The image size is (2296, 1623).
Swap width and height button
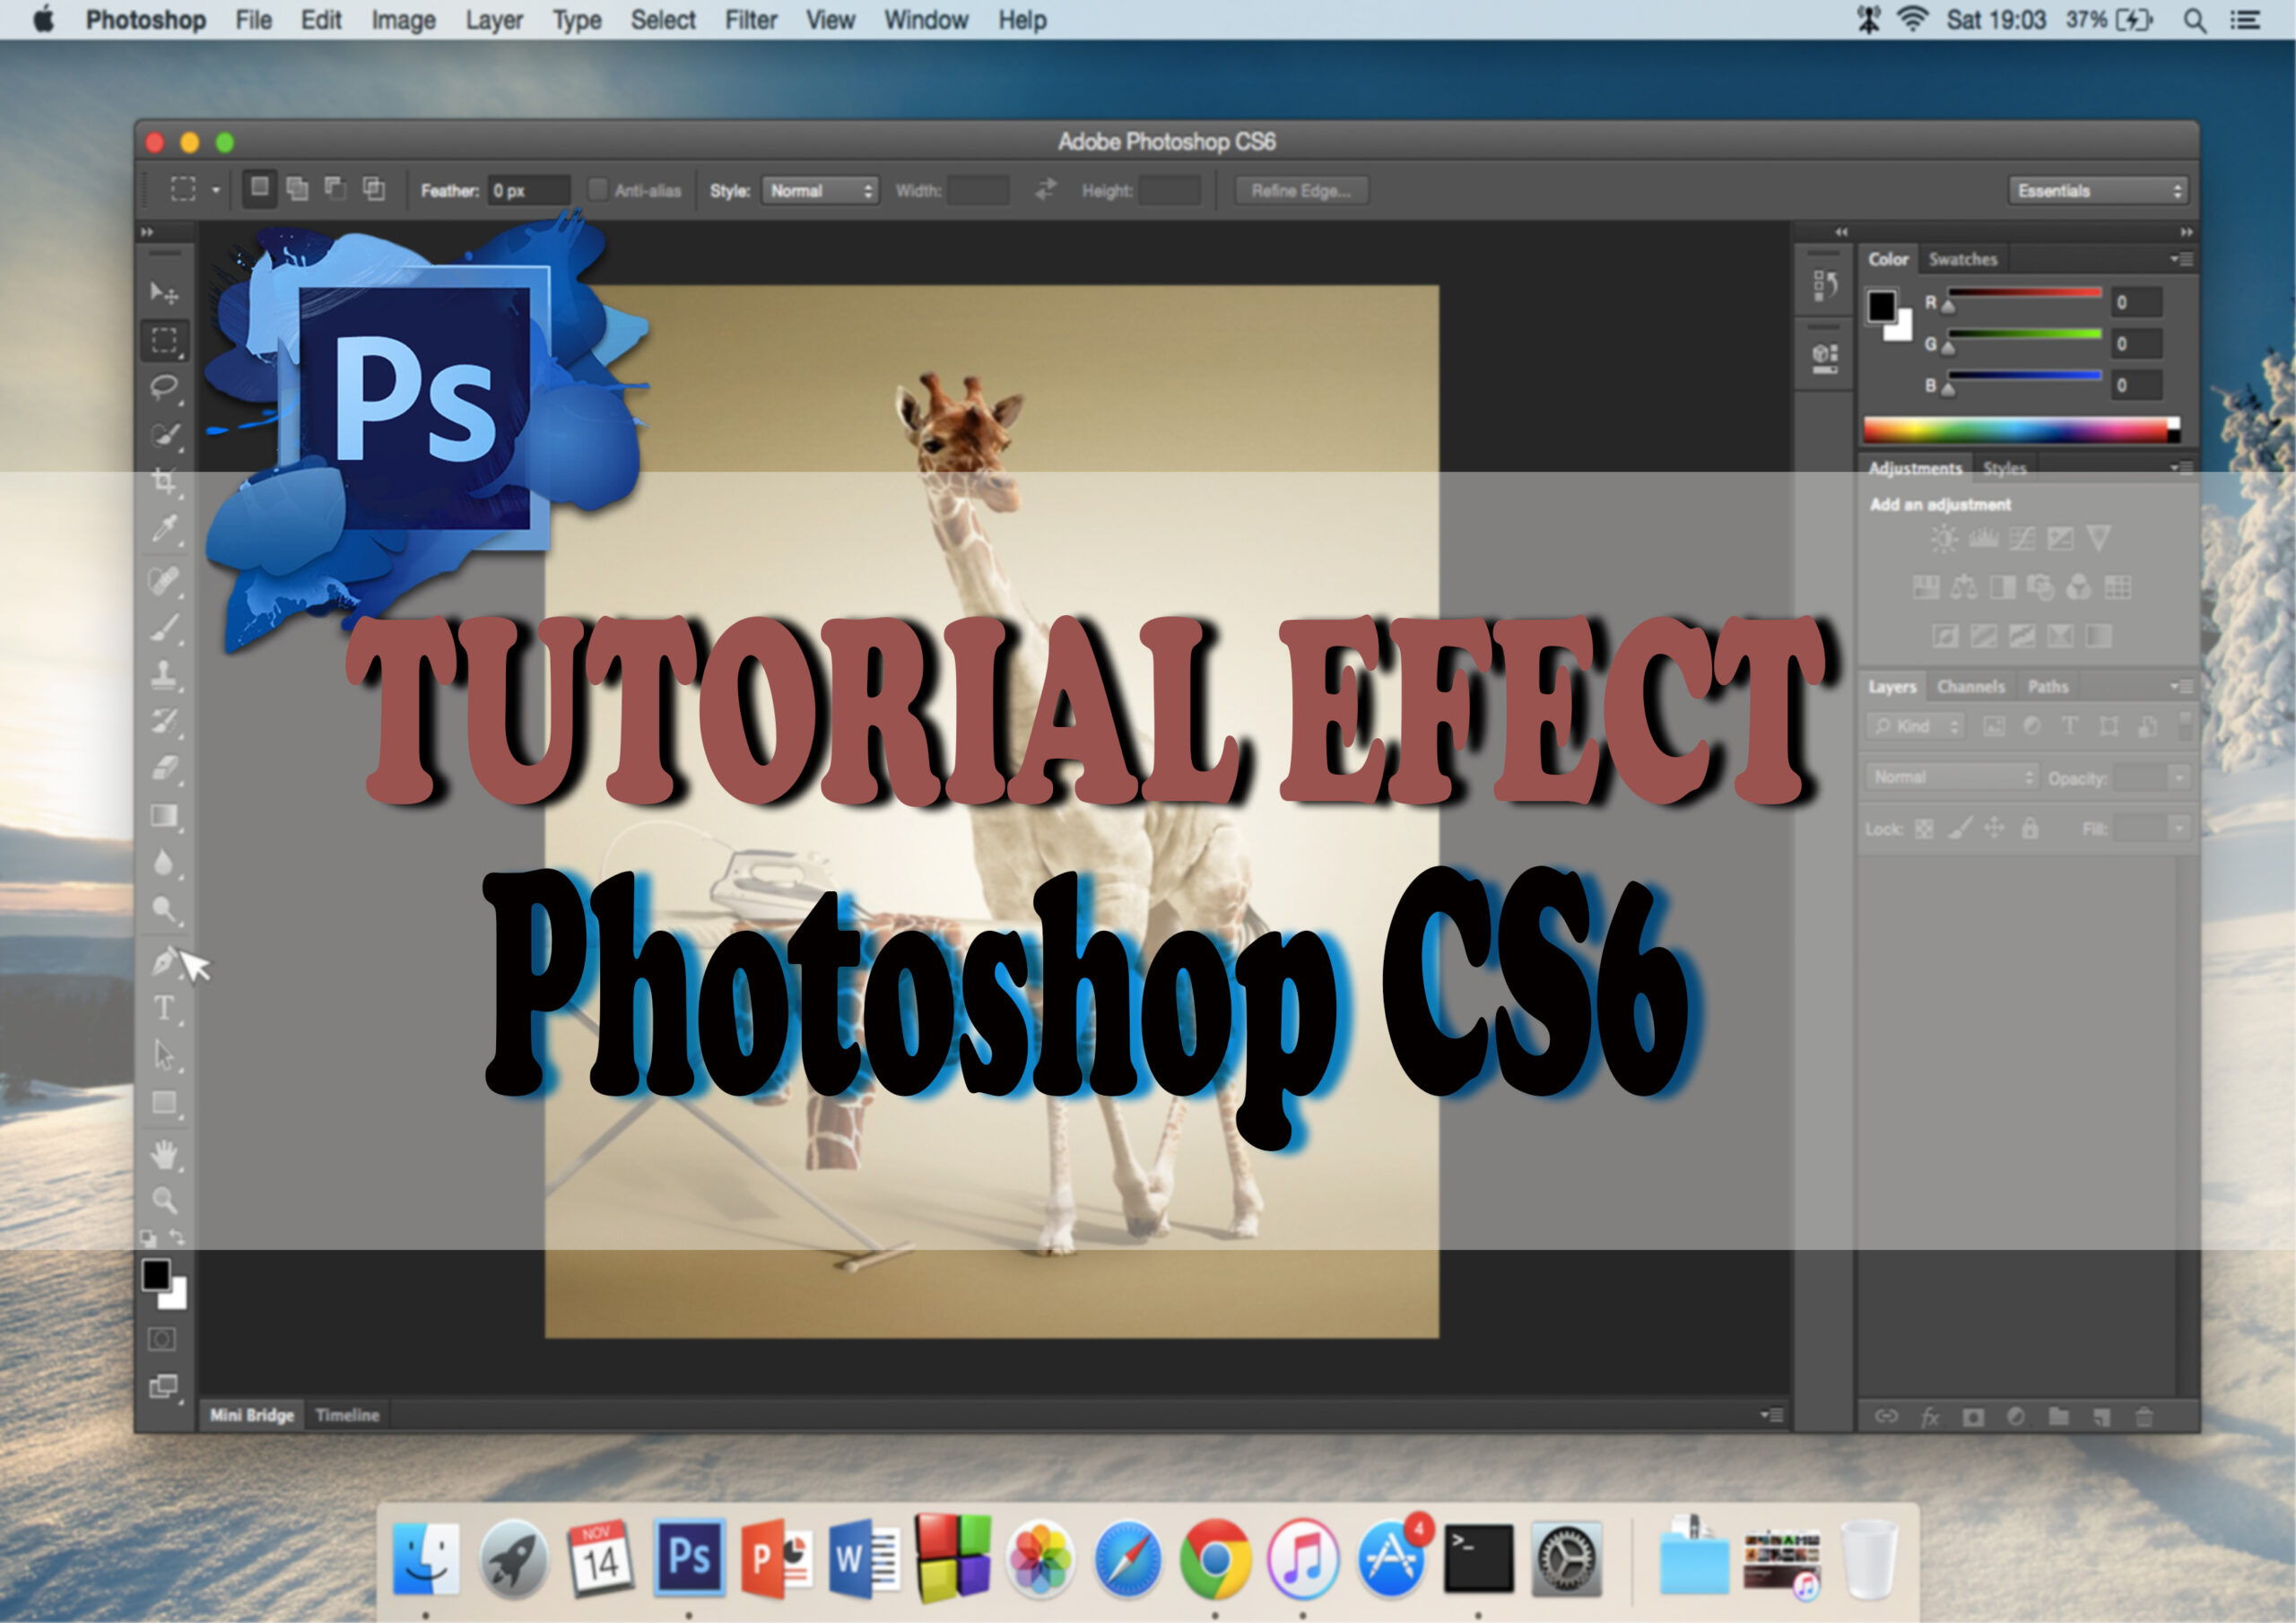(1045, 190)
